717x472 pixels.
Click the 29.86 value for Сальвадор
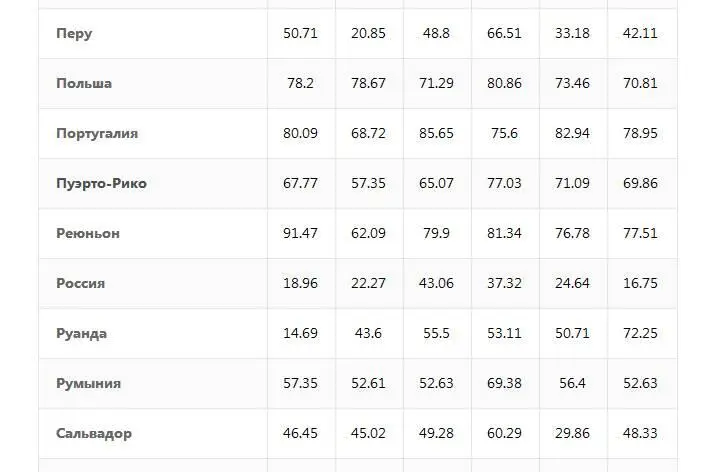tap(572, 433)
